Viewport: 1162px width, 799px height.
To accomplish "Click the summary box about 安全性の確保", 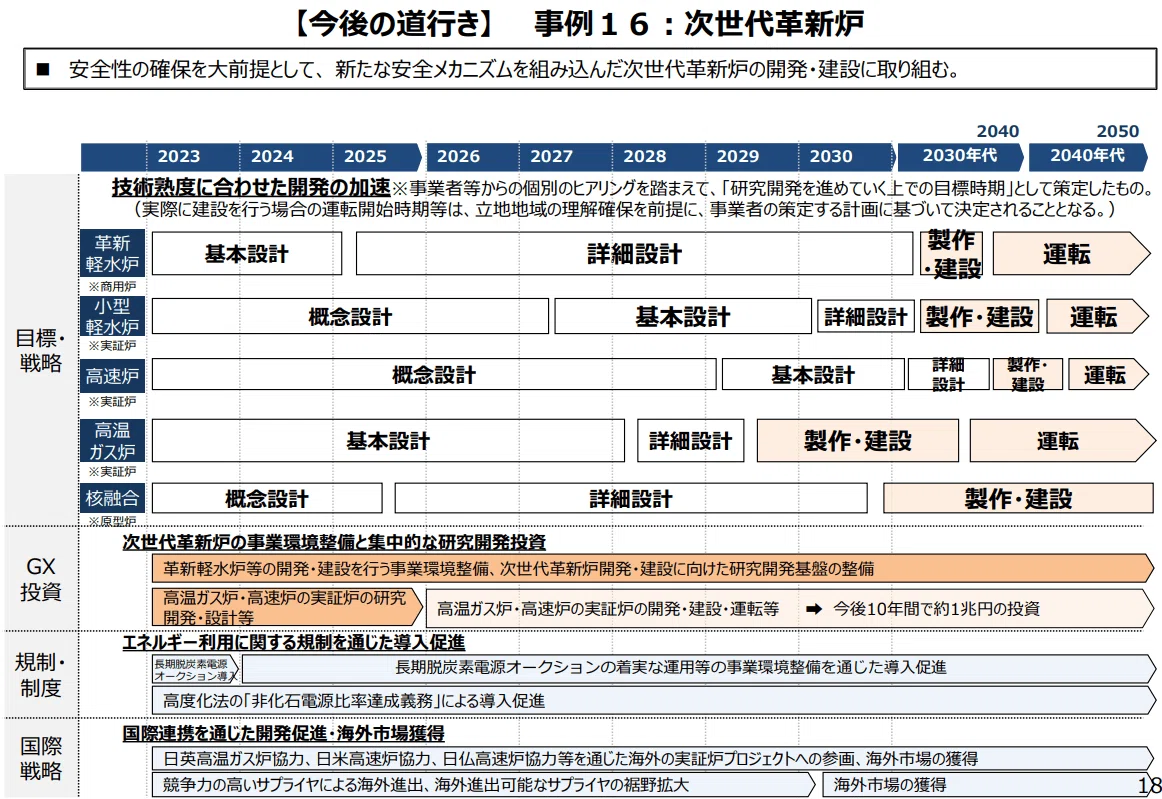I will pos(590,69).
